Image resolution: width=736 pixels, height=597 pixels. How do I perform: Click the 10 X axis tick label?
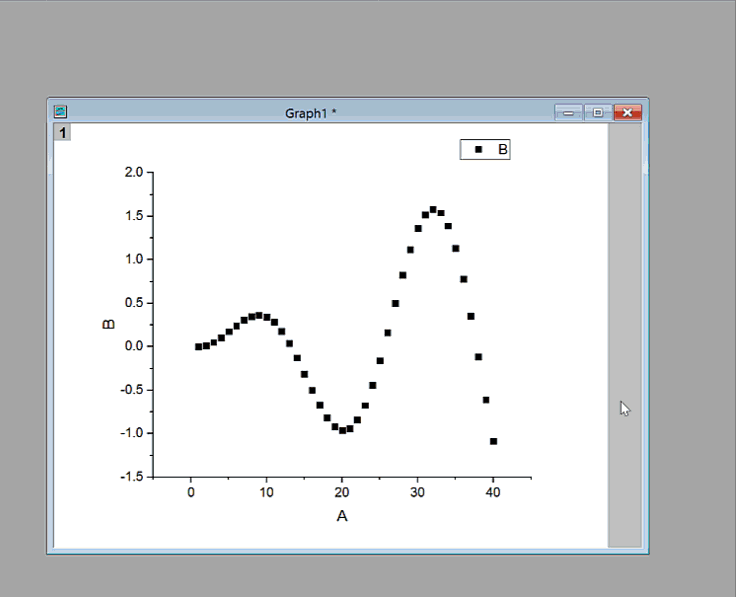pyautogui.click(x=266, y=492)
